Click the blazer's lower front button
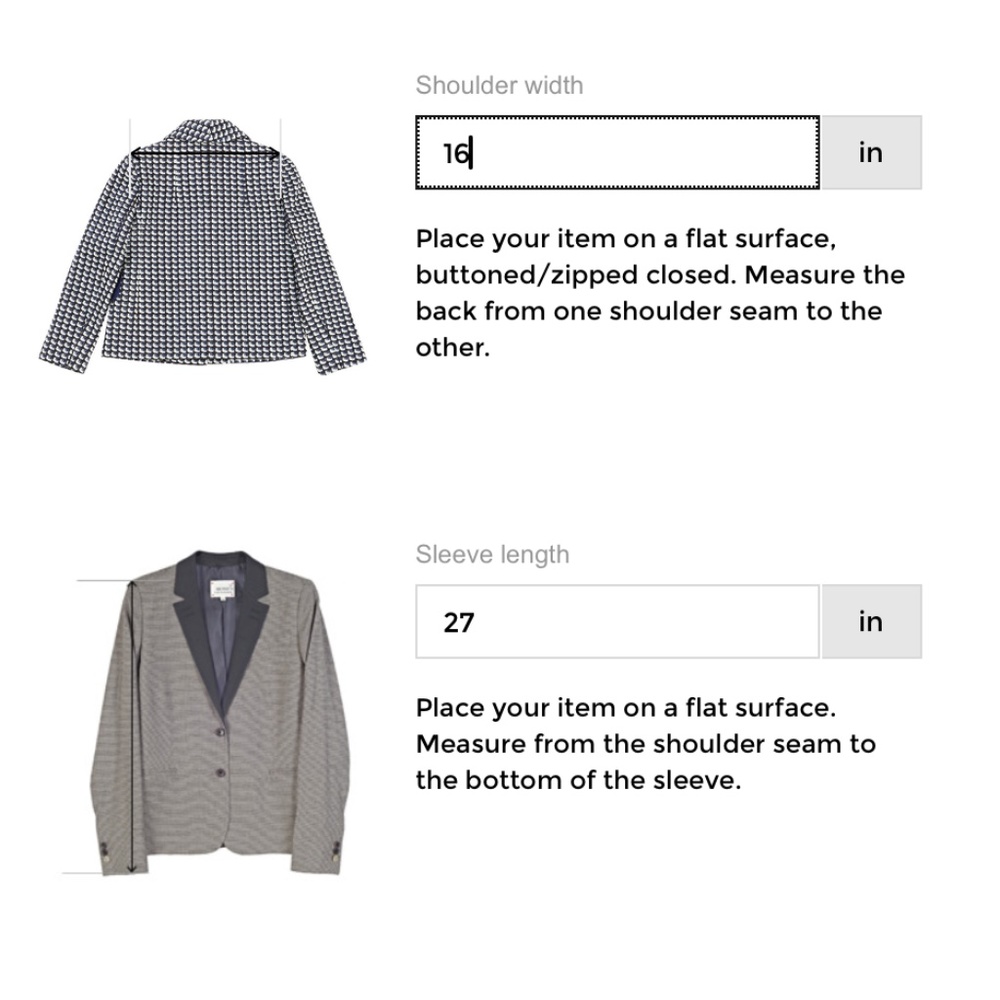The image size is (1000, 1000). pyautogui.click(x=221, y=773)
